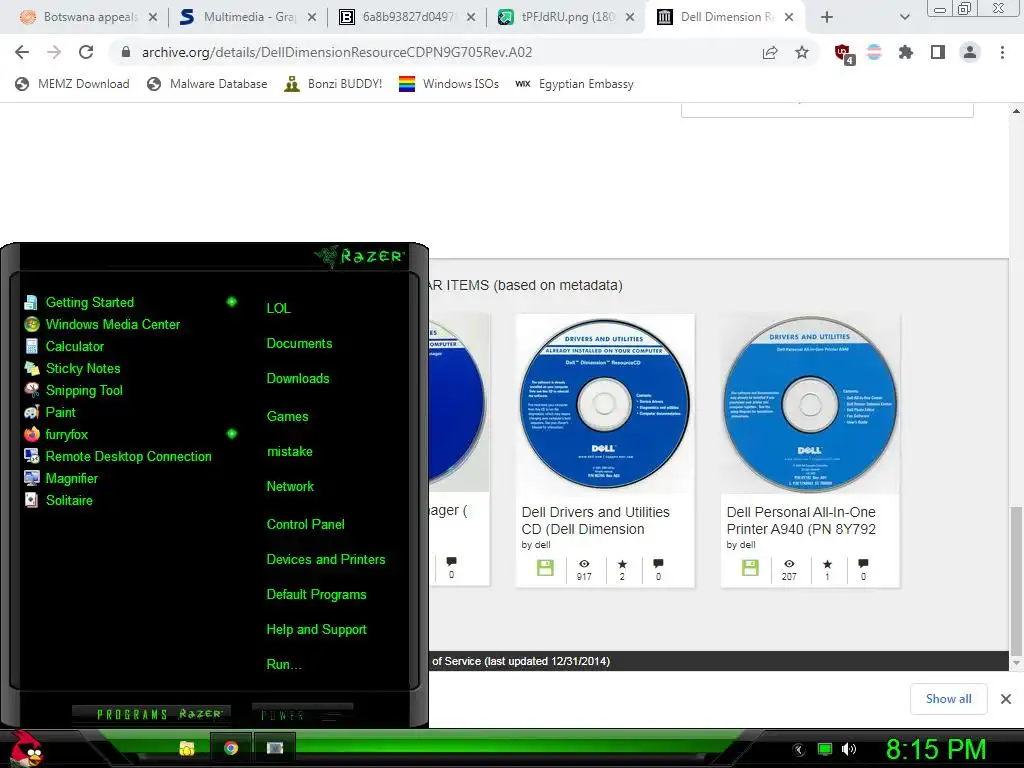1024x768 pixels.
Task: Open a new browser tab
Action: tap(827, 17)
